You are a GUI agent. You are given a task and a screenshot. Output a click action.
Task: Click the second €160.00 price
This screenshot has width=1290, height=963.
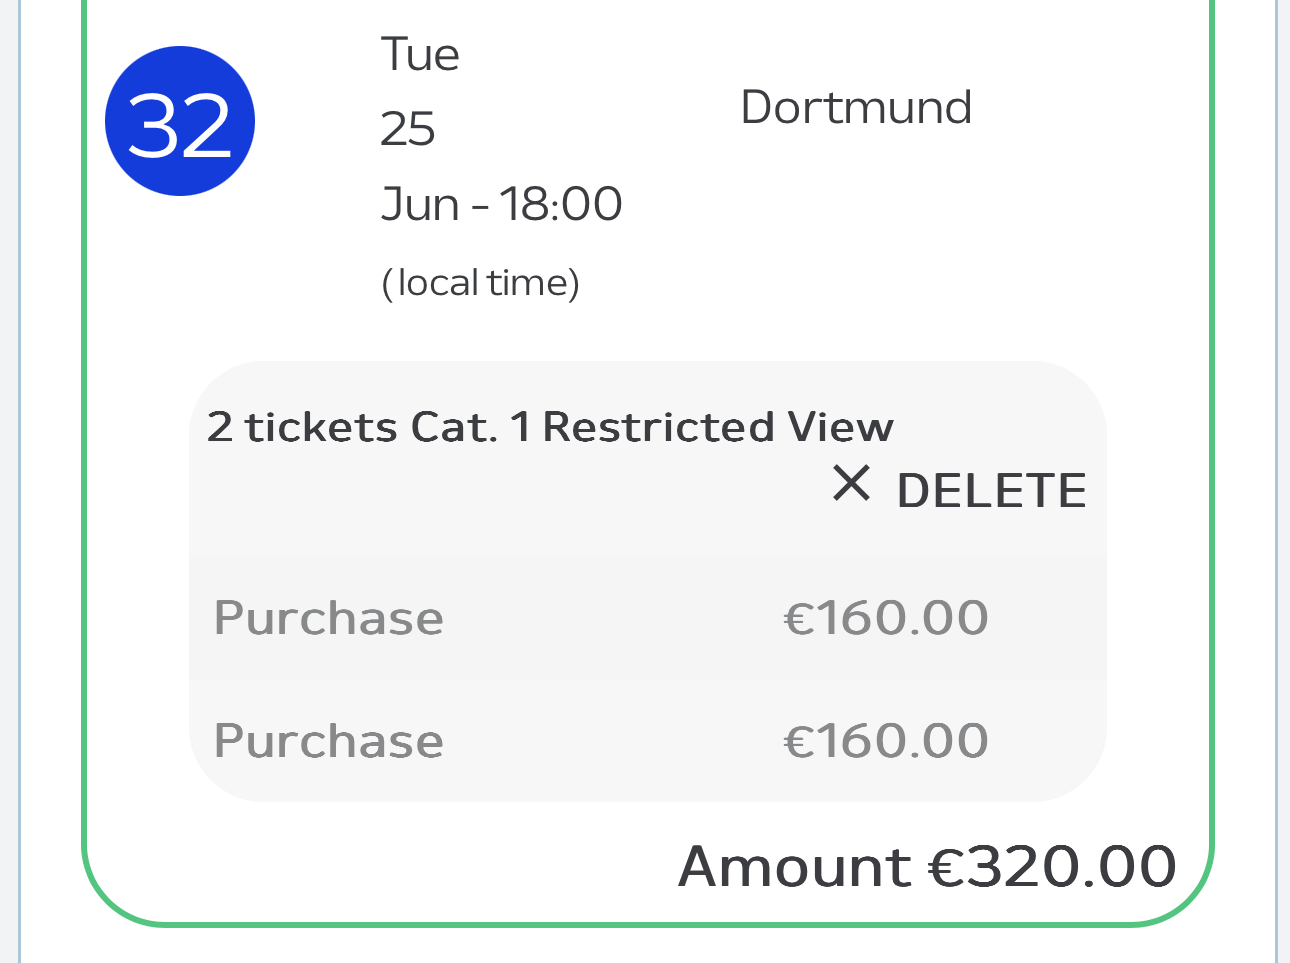886,741
